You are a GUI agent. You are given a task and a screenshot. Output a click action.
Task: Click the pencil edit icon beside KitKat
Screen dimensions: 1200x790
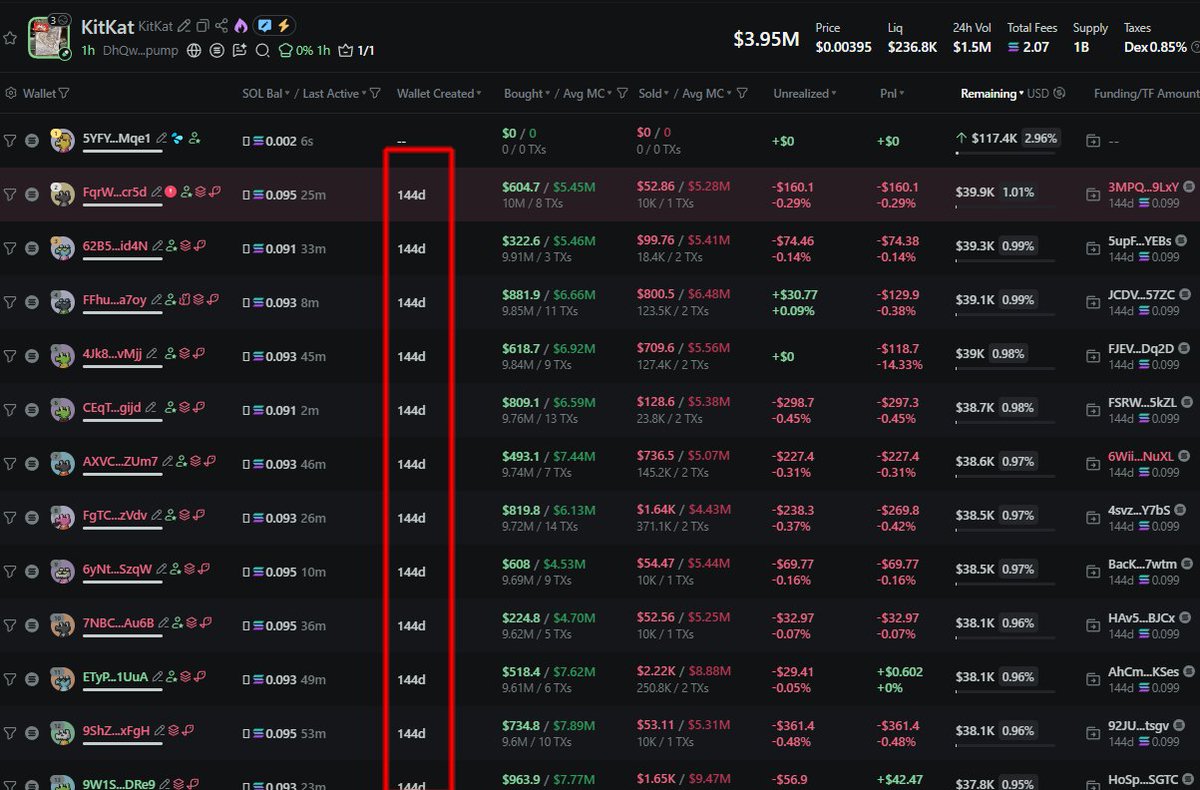coord(184,26)
